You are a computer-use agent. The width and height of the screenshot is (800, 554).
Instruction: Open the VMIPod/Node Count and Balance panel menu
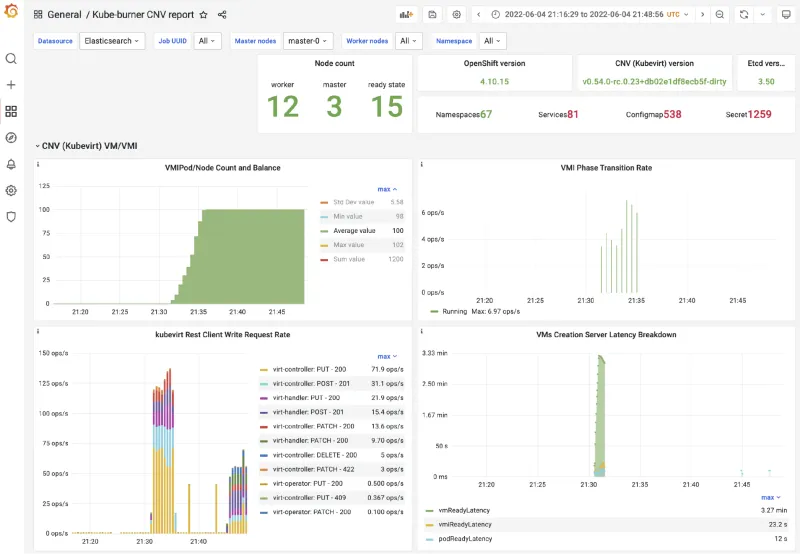coord(222,168)
